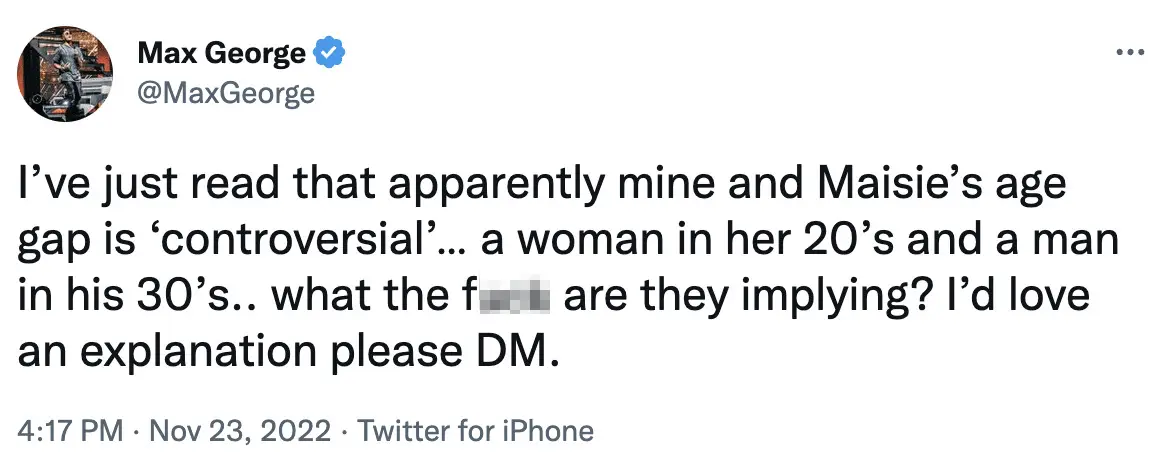
Task: Click the 4:17 PM timestamp
Action: click(x=68, y=432)
